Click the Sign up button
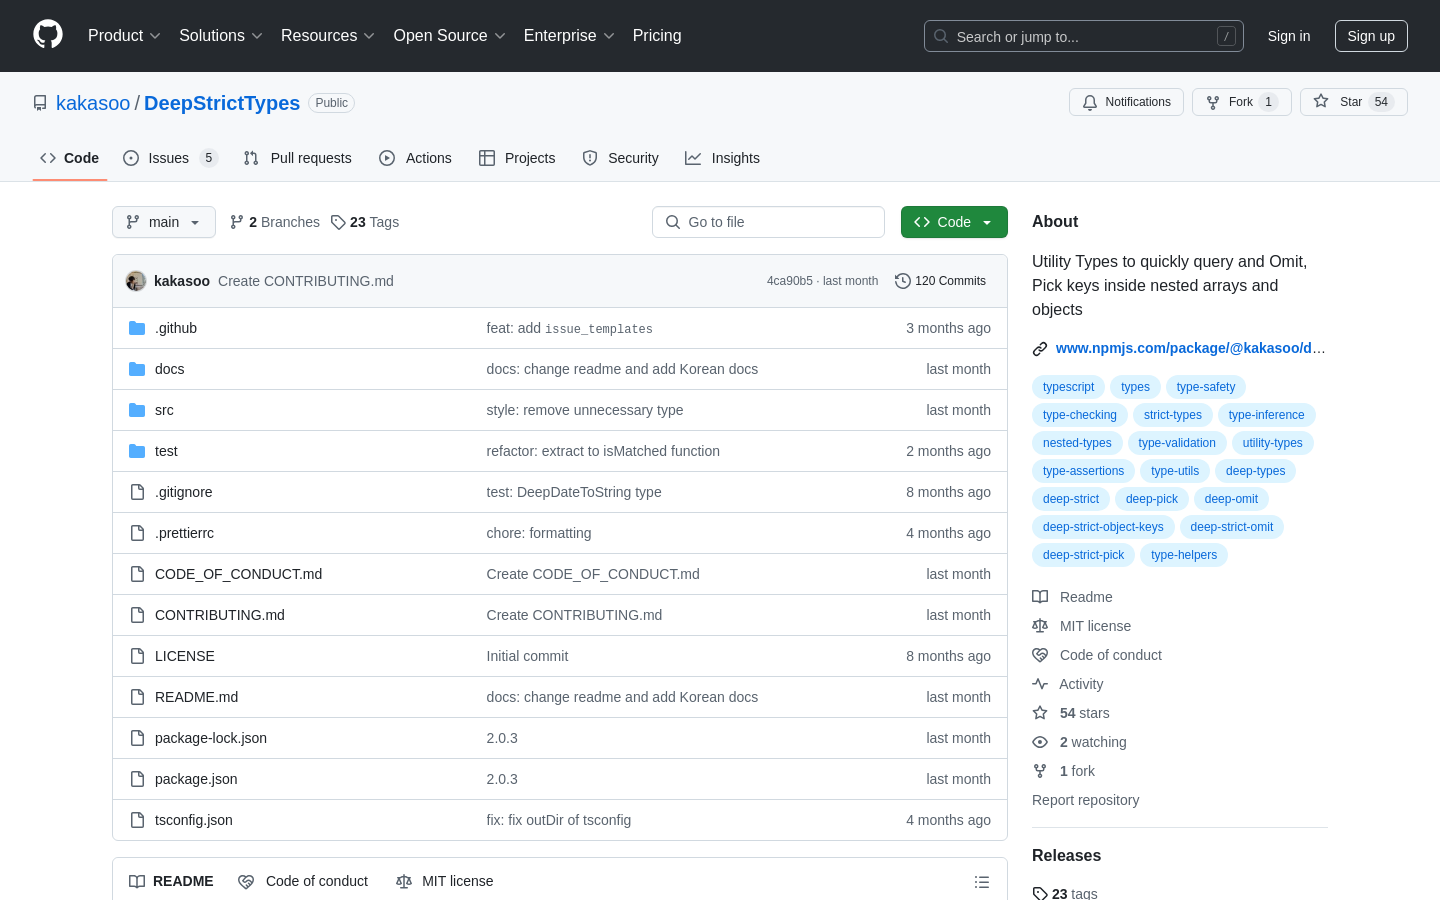The width and height of the screenshot is (1440, 900). [1371, 36]
